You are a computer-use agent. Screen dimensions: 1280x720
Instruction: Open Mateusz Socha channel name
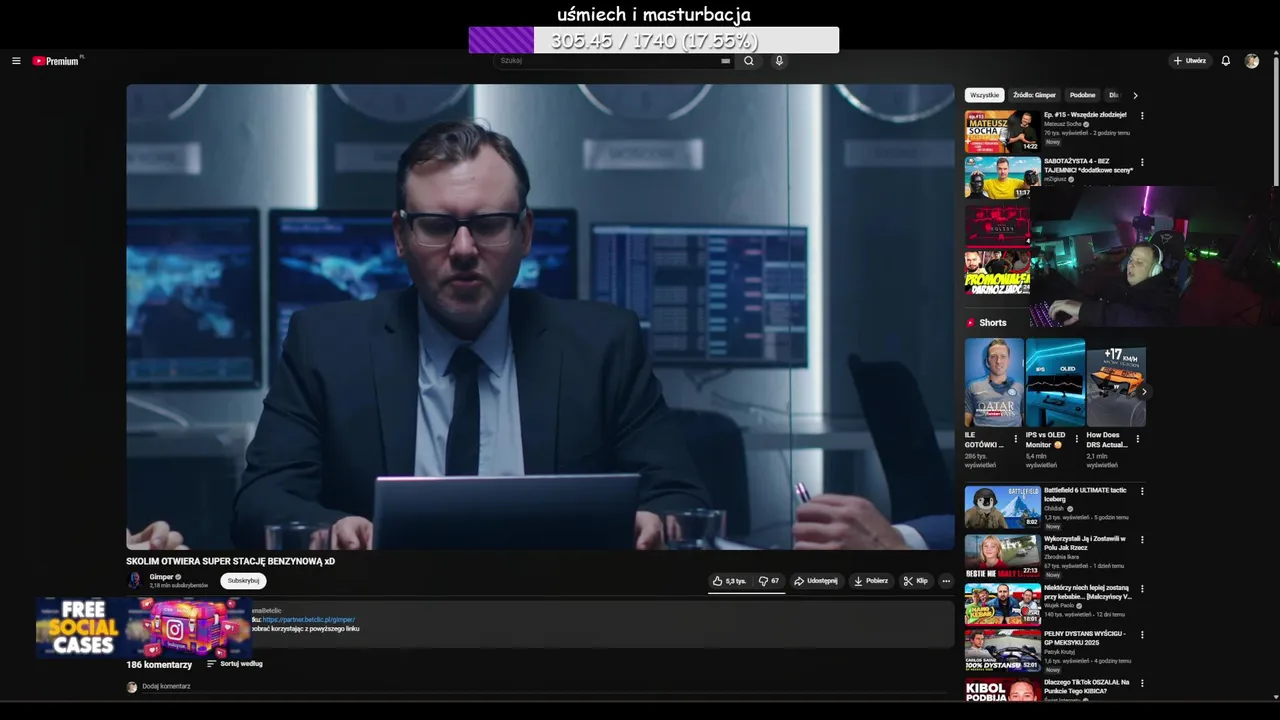1062,124
